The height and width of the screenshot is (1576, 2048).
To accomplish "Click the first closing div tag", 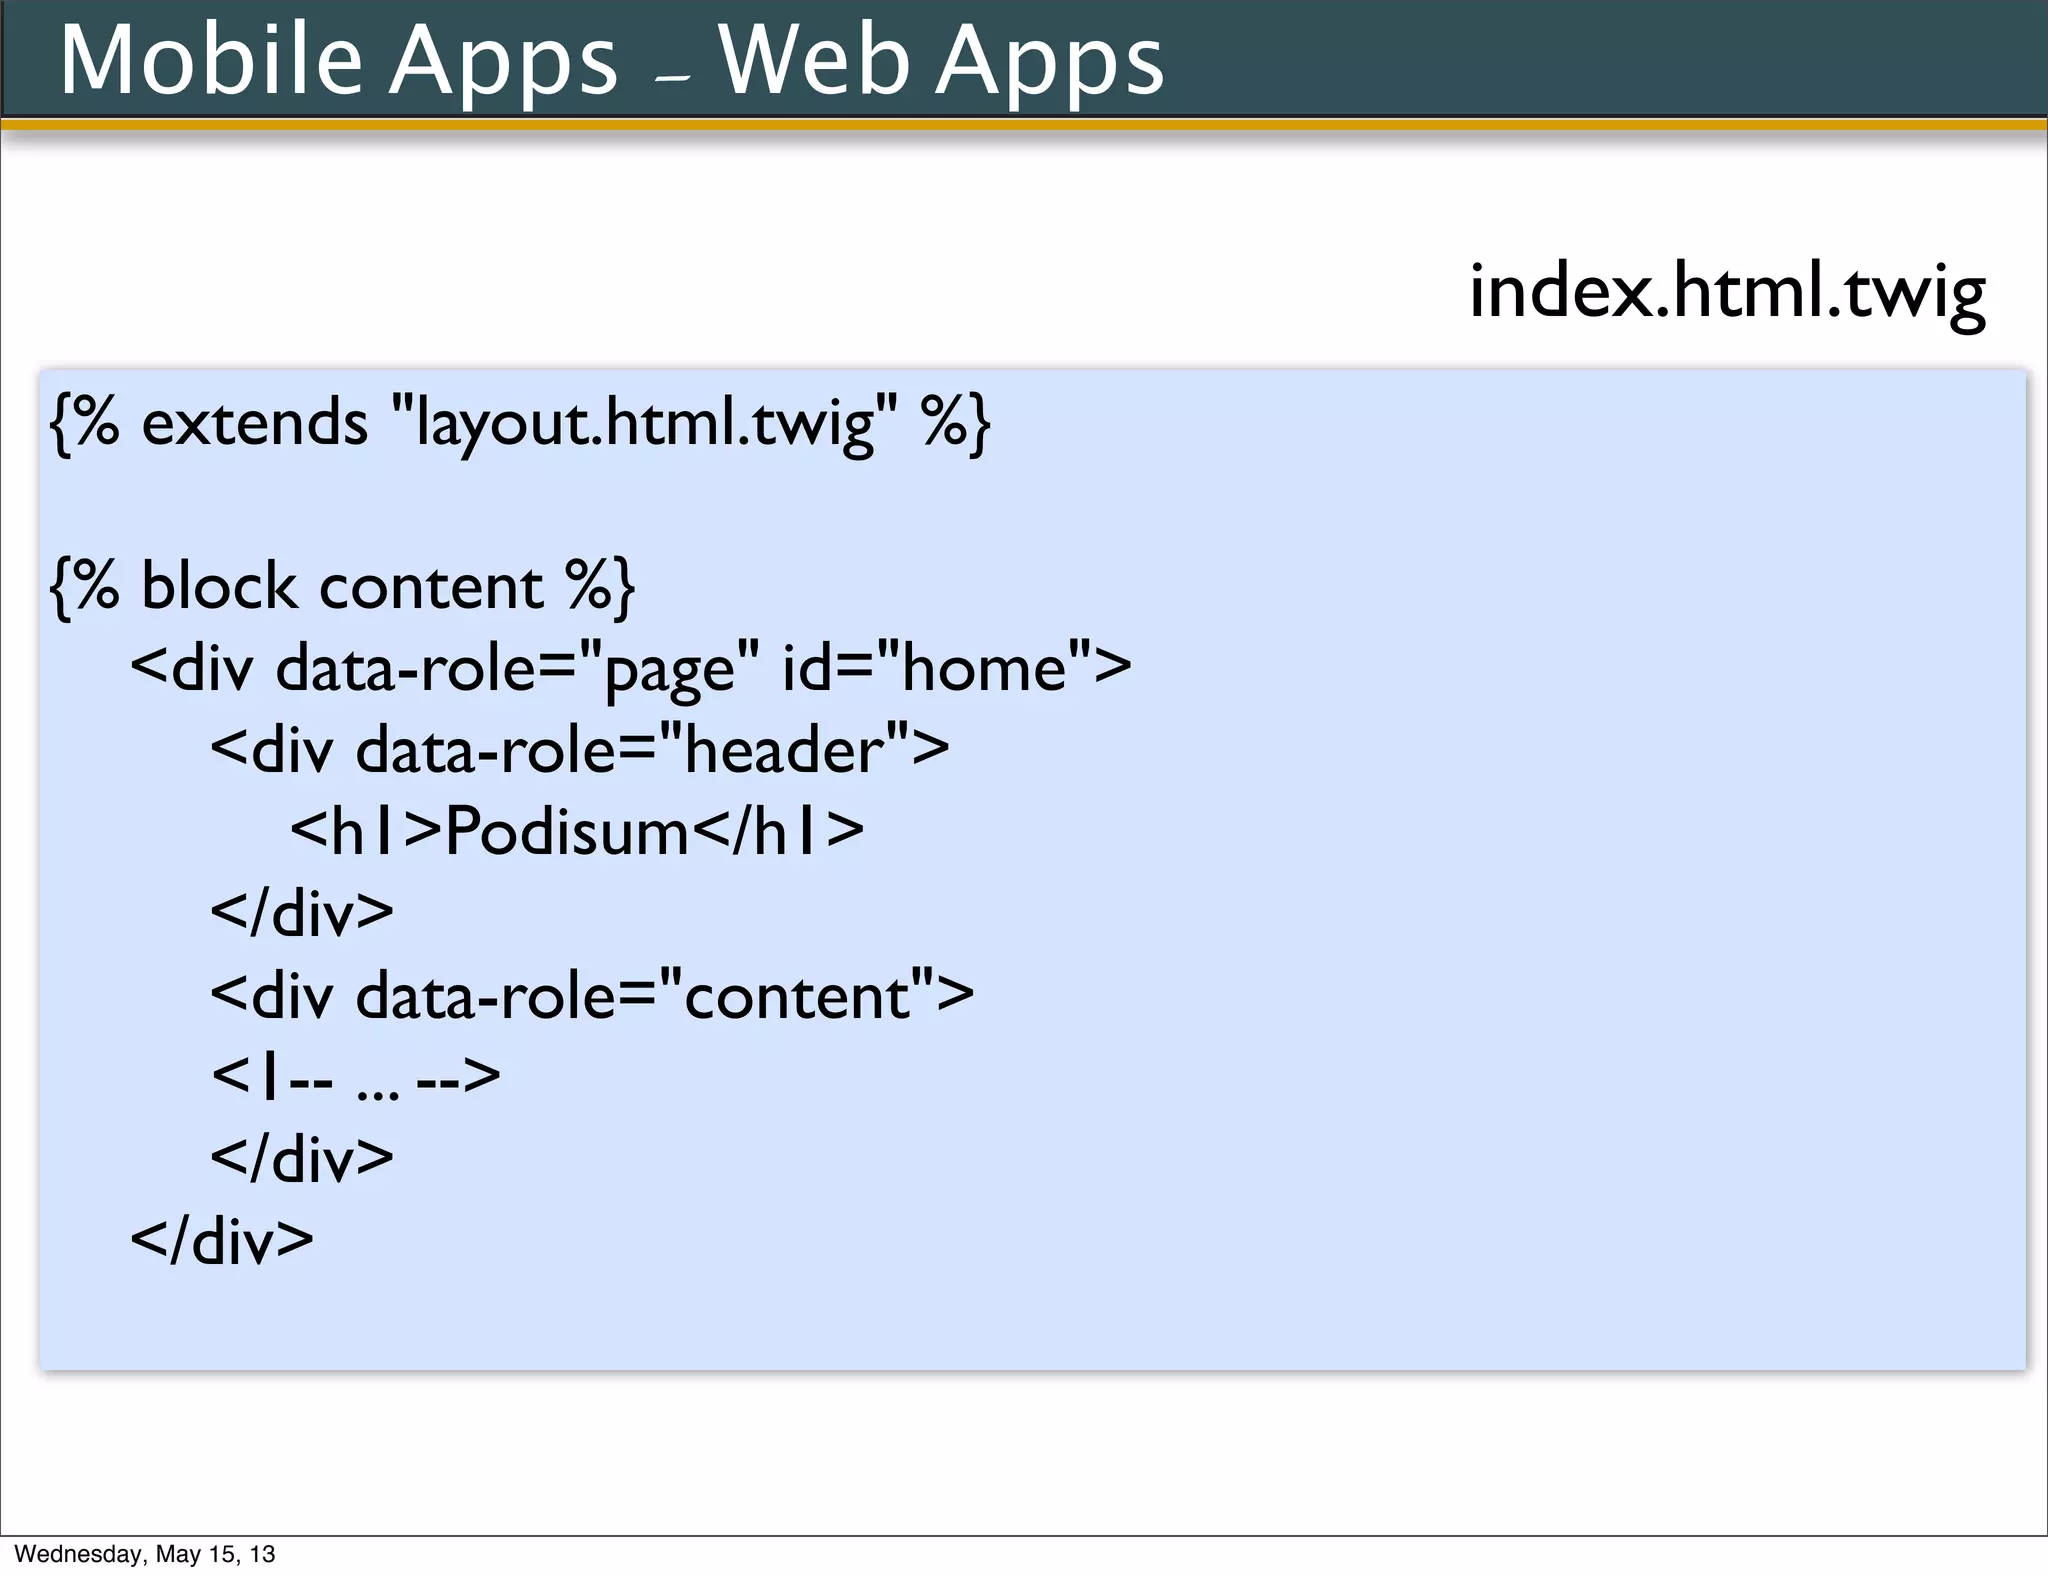I will click(x=302, y=913).
